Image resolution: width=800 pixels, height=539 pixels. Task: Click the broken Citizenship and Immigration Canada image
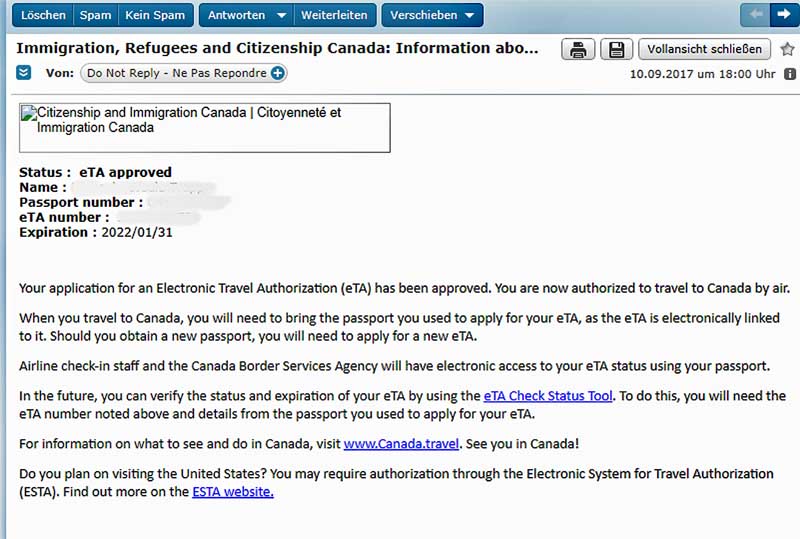pyautogui.click(x=205, y=128)
